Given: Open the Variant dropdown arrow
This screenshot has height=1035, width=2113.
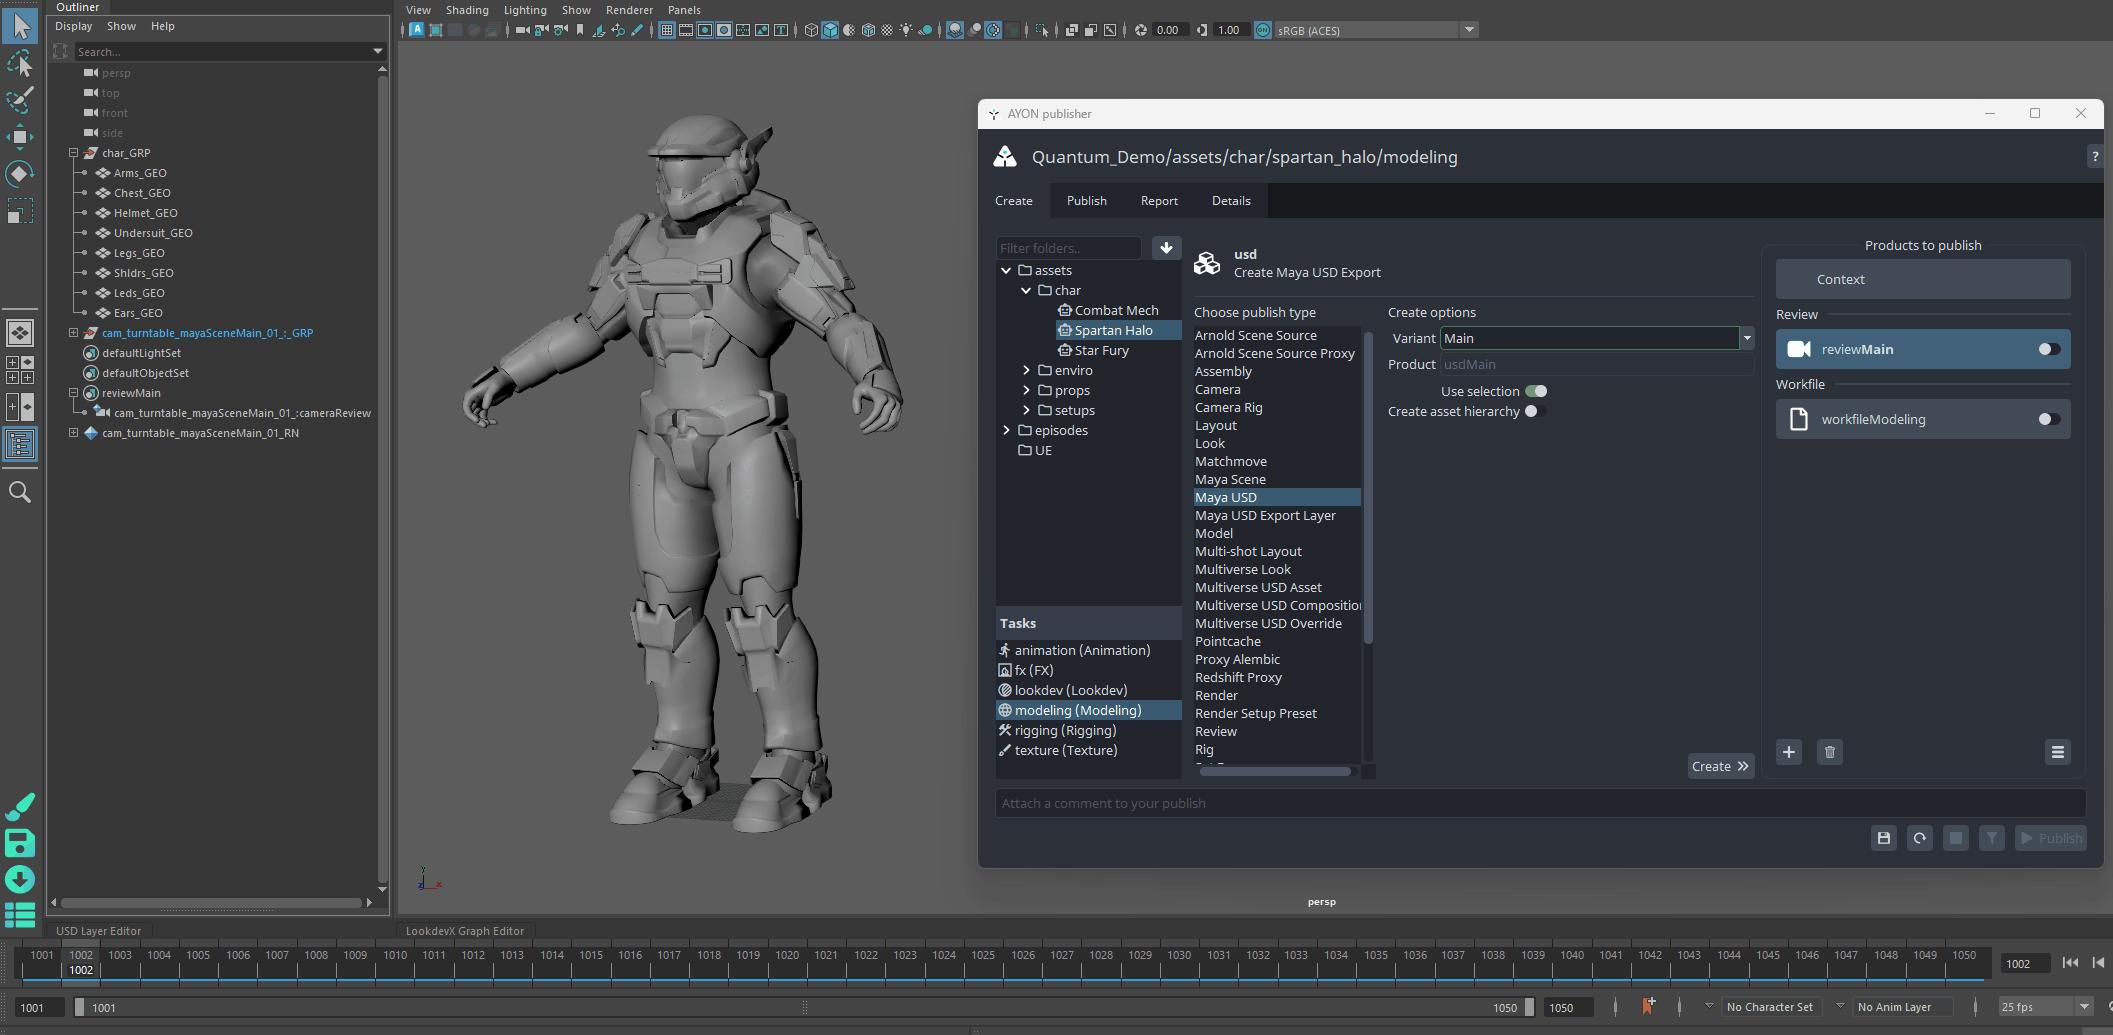Looking at the screenshot, I should point(1747,338).
